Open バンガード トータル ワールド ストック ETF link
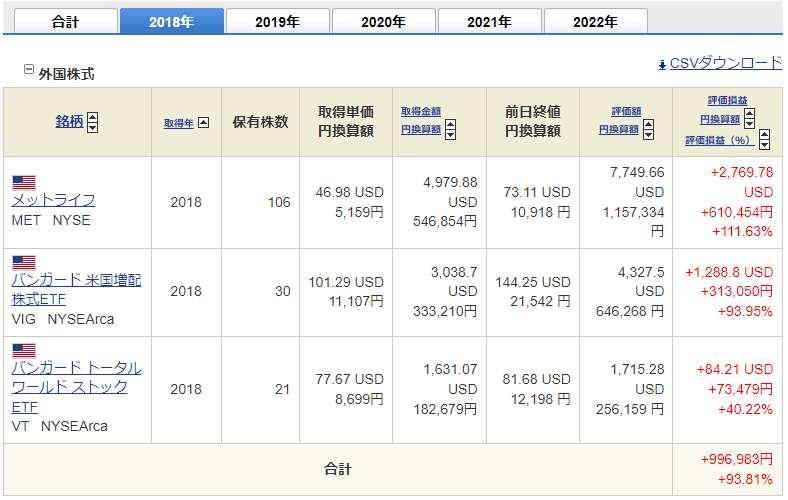 76,387
